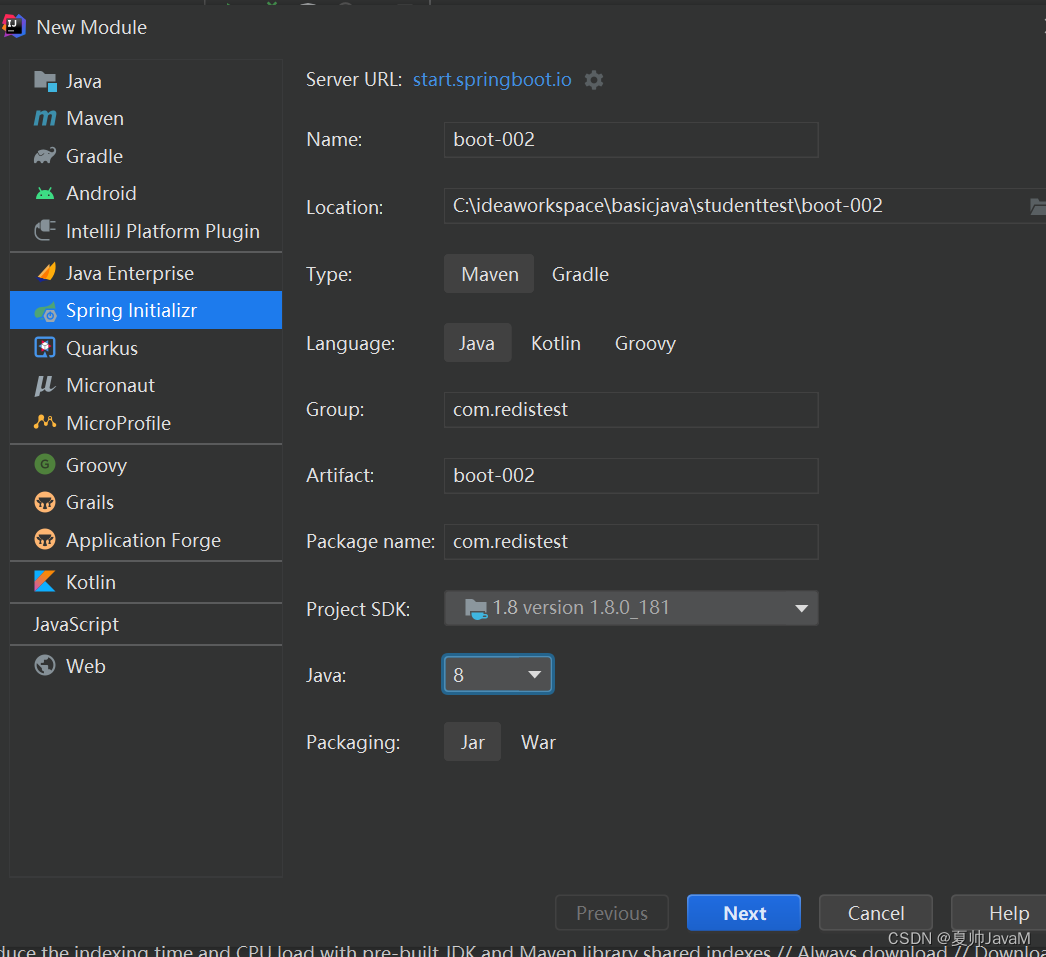
Task: Choose War packaging
Action: tap(538, 742)
